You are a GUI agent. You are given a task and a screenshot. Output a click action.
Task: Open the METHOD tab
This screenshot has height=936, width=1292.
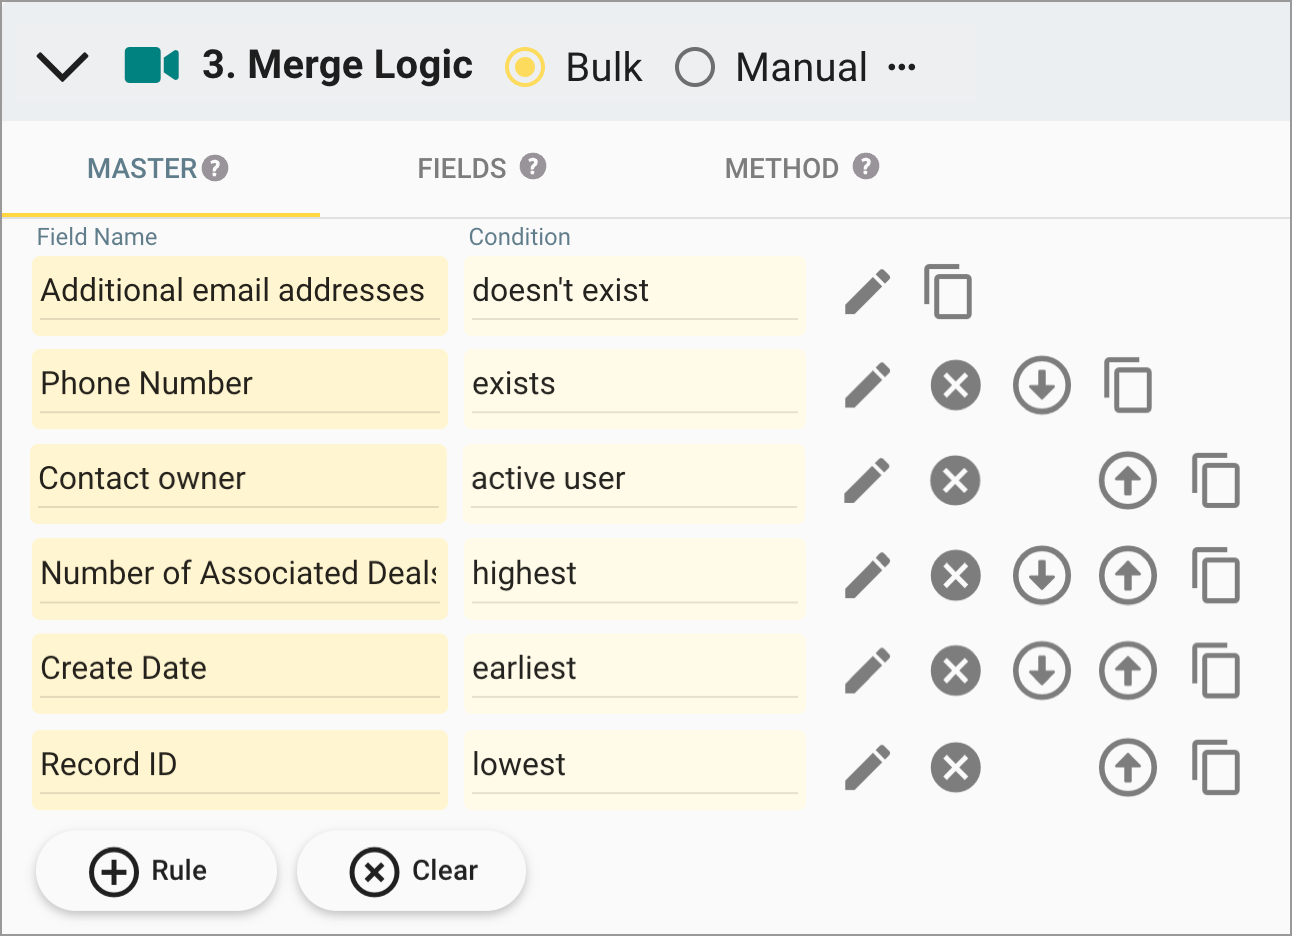click(784, 168)
